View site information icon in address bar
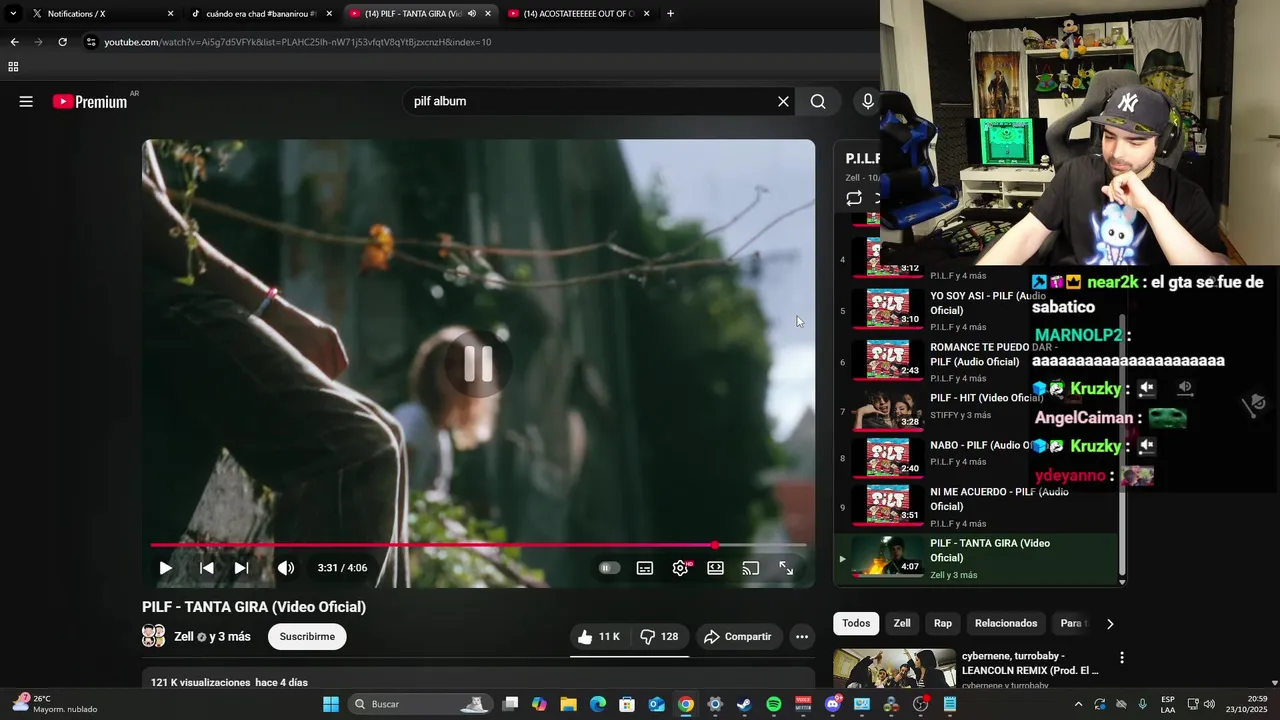The width and height of the screenshot is (1280, 720). pyautogui.click(x=91, y=42)
